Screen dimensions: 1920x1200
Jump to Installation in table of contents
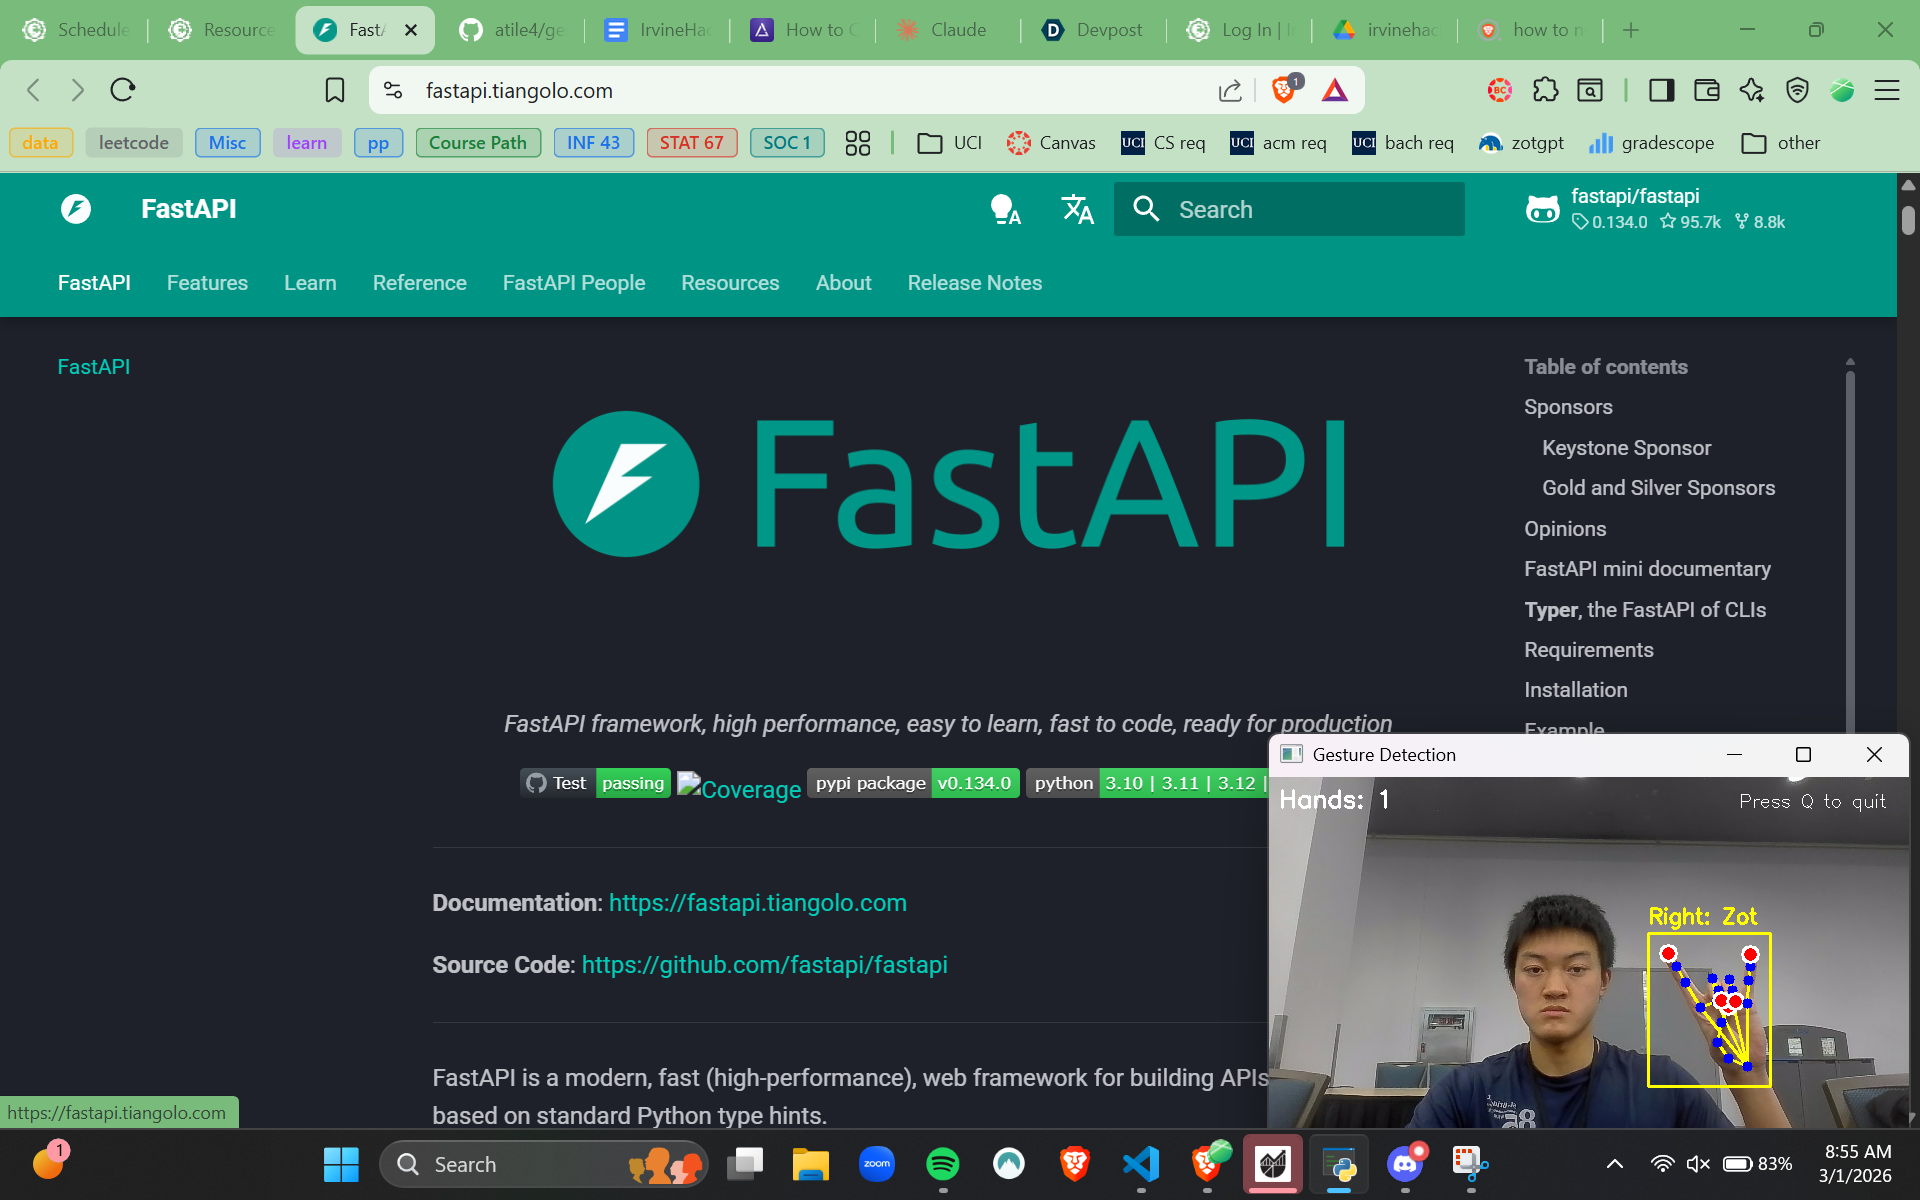1575,690
